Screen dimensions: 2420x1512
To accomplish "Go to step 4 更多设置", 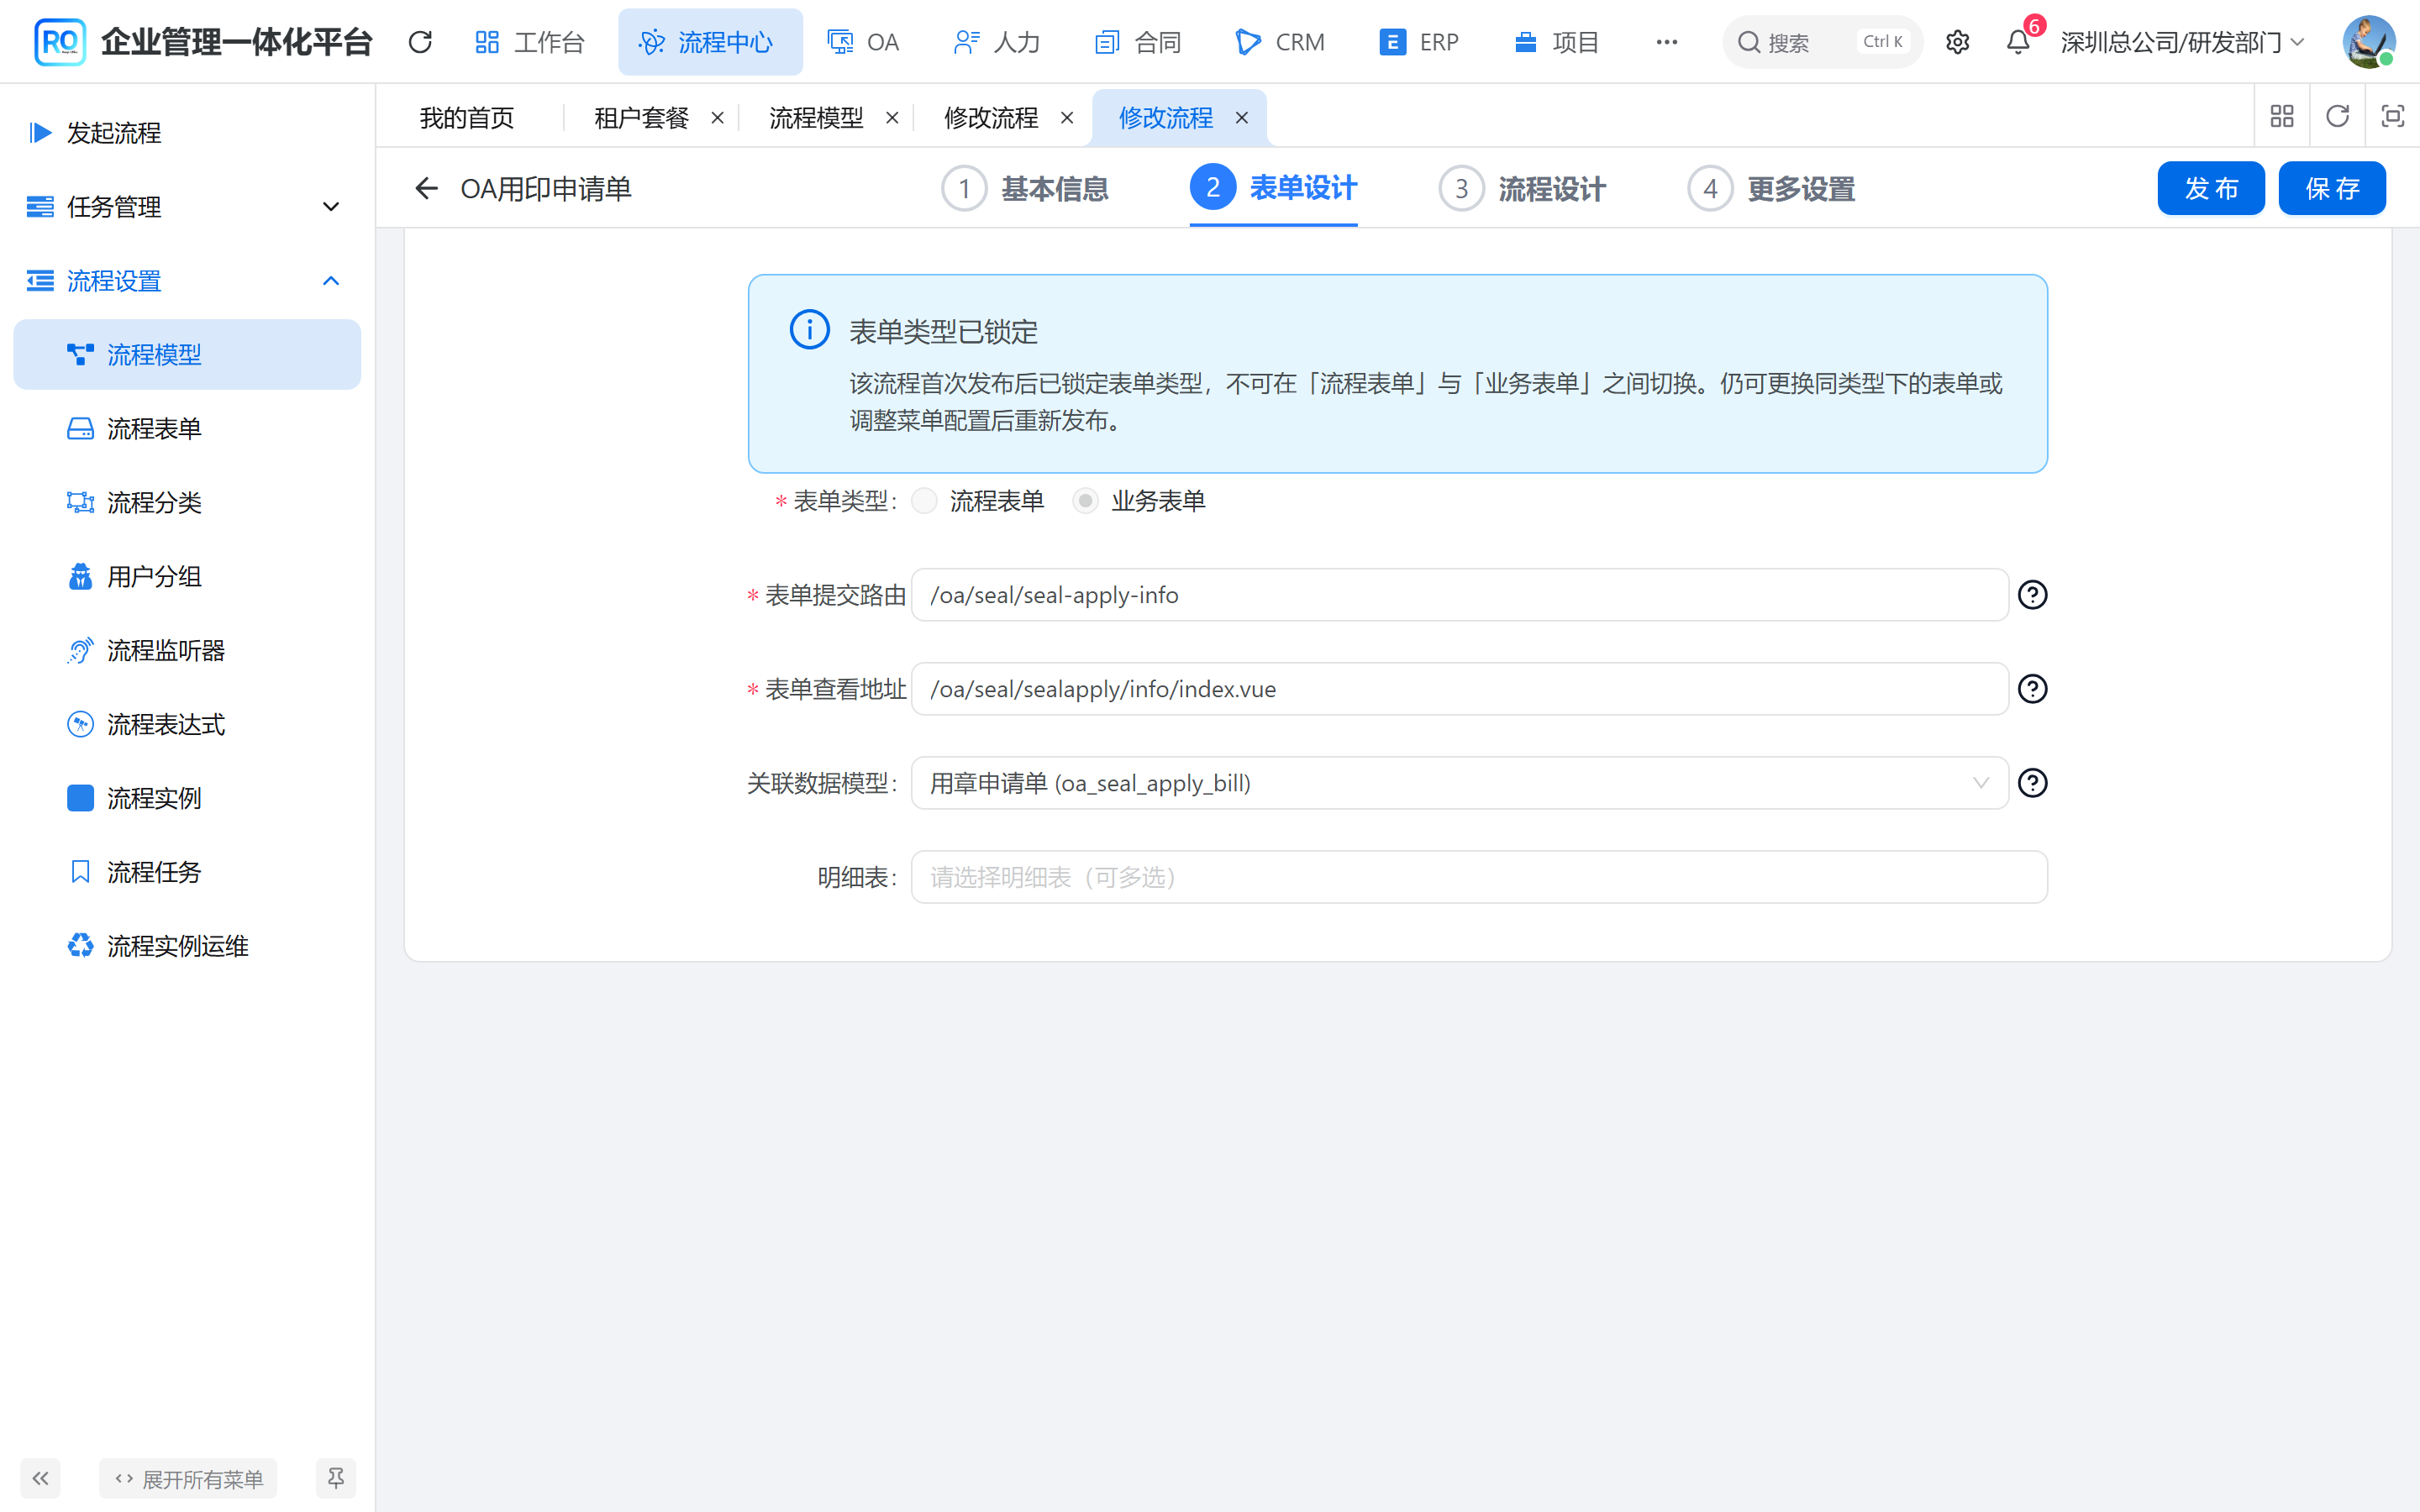I will tap(1771, 188).
